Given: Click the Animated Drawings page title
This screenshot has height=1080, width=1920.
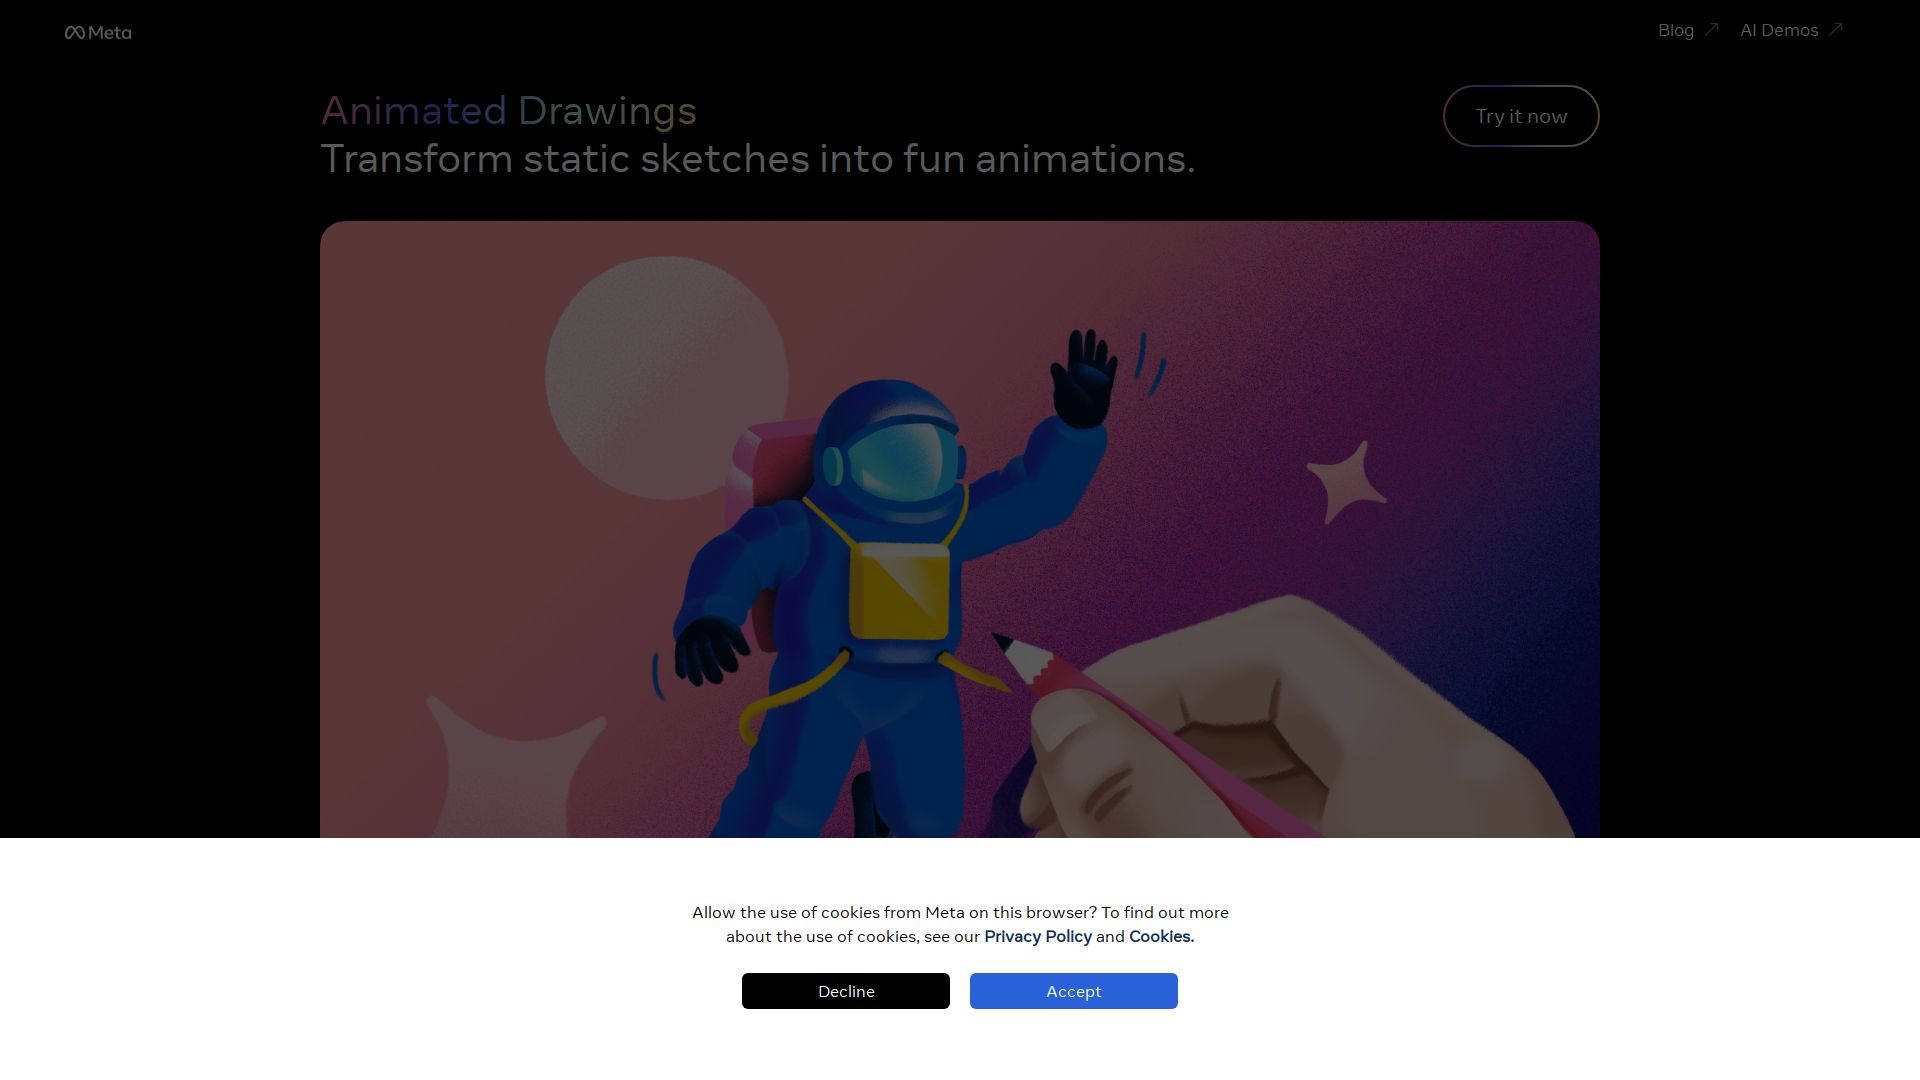Looking at the screenshot, I should point(509,111).
